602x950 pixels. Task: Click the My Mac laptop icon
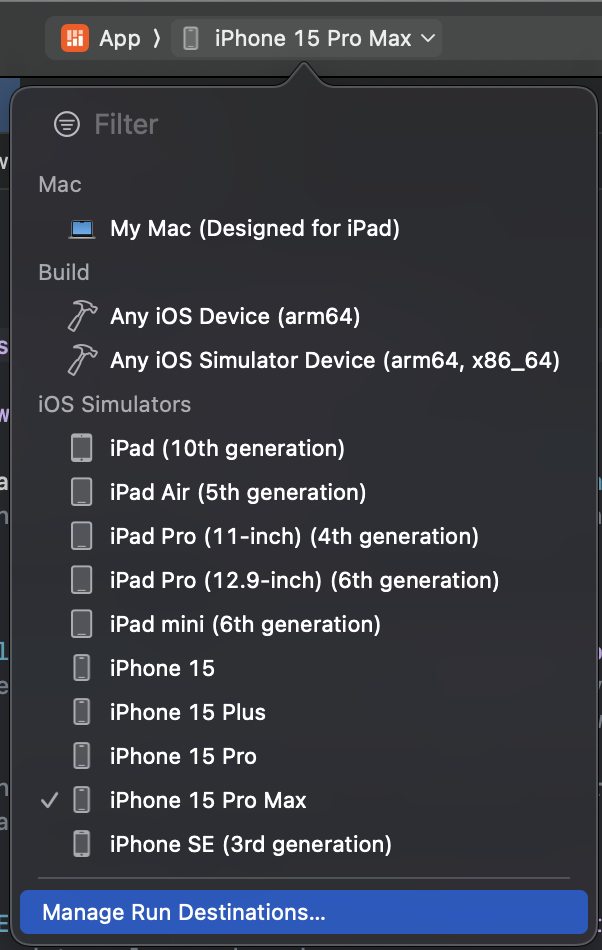(82, 229)
